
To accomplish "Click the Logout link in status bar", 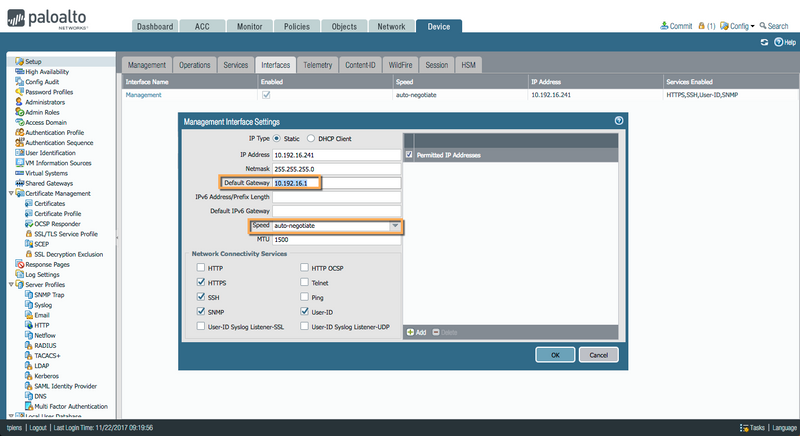I will pyautogui.click(x=38, y=428).
